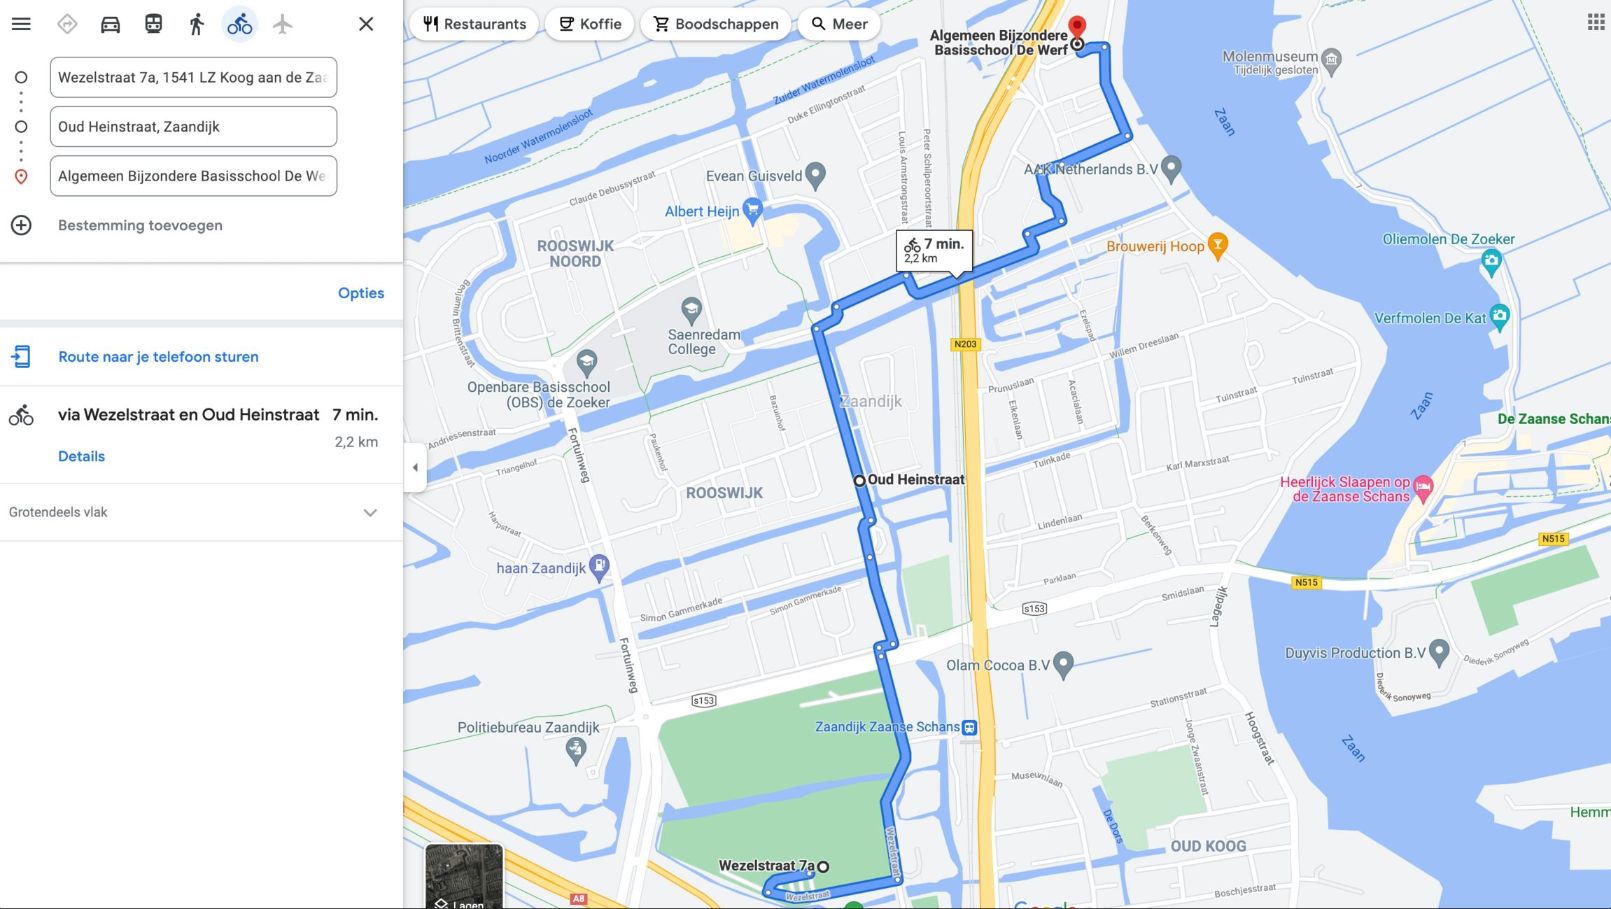Open route Opties link

361,293
